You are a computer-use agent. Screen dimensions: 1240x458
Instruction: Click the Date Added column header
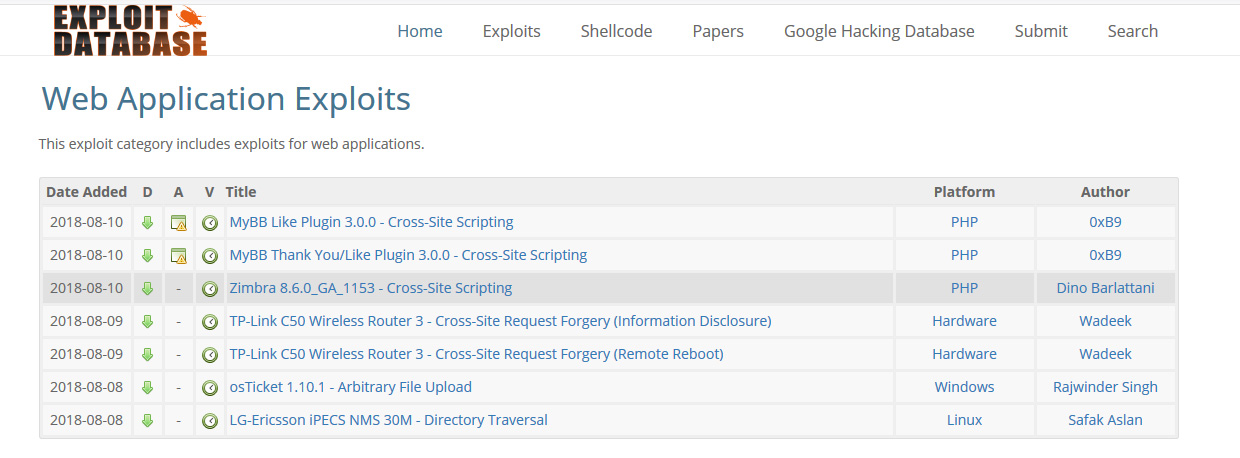tap(87, 192)
